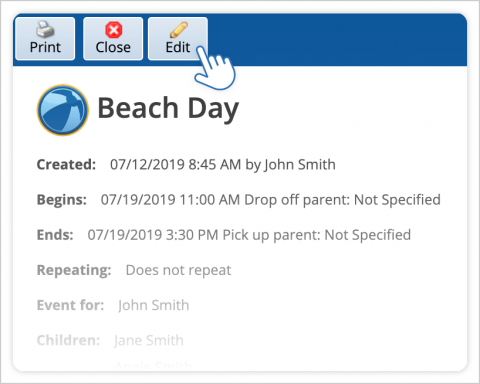Click the Print button

point(45,39)
